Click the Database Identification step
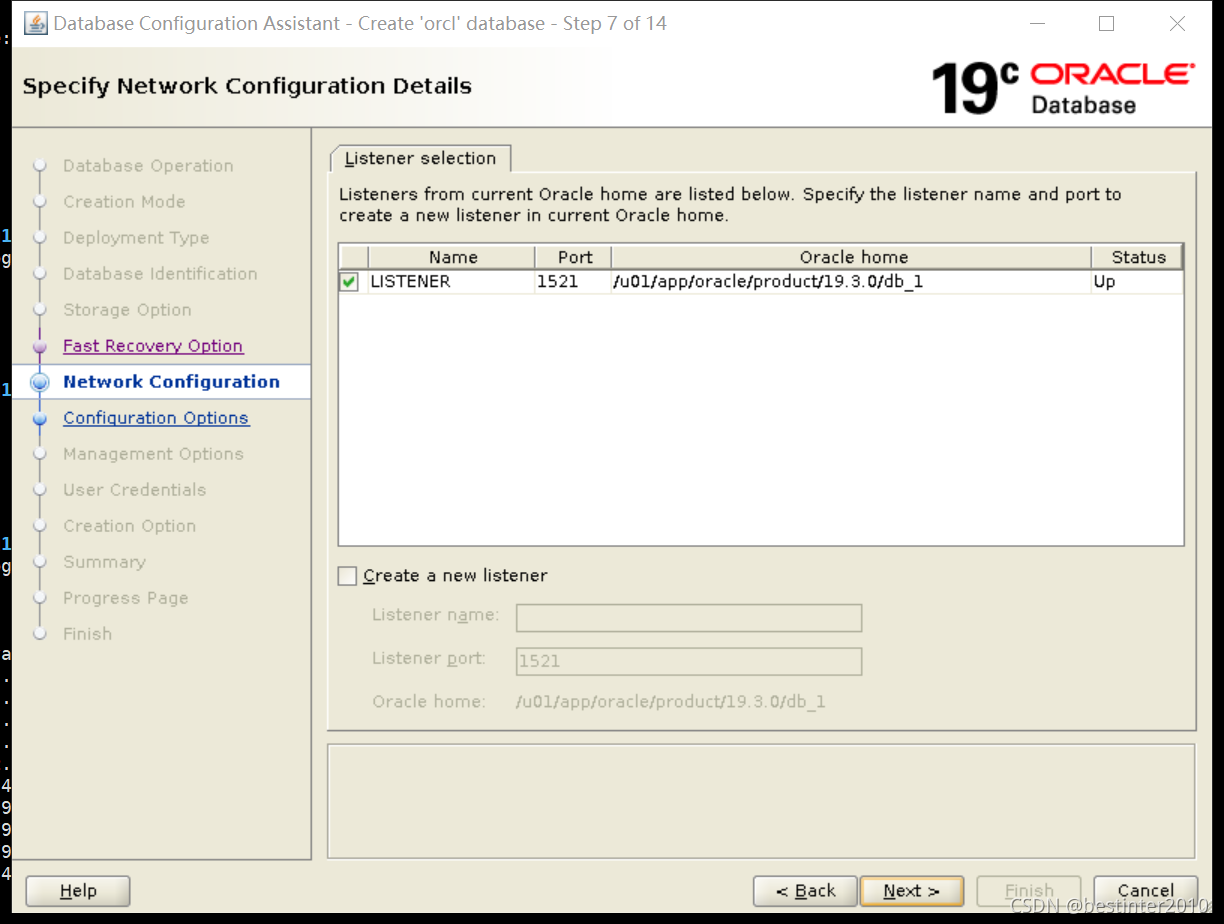This screenshot has width=1224, height=924. point(160,274)
